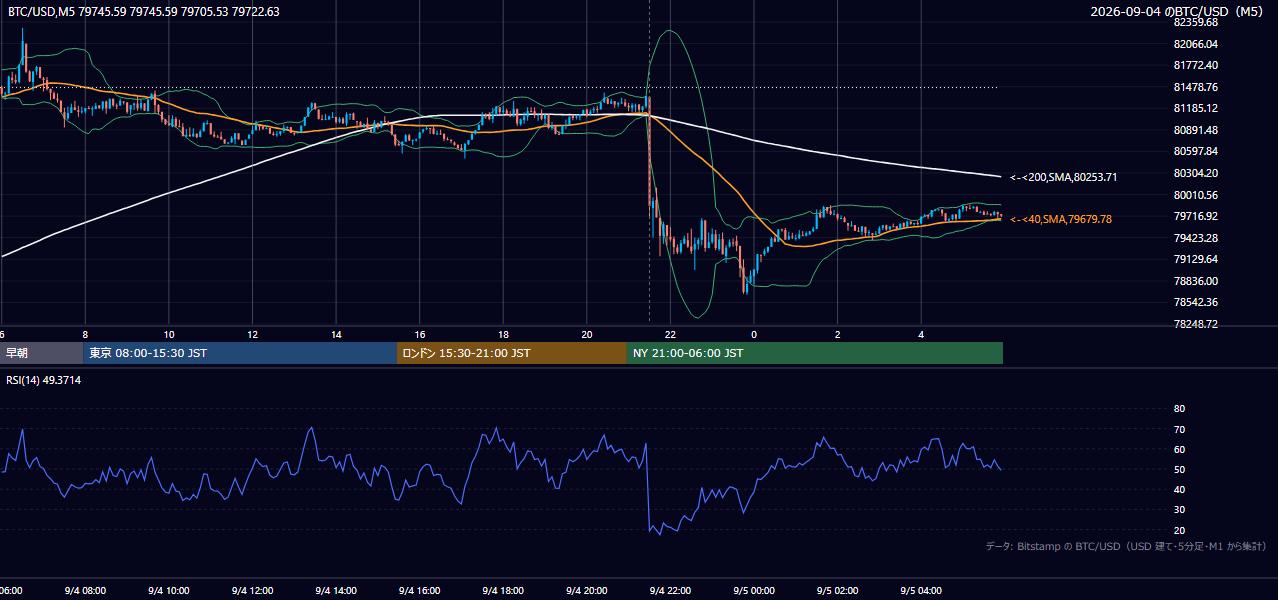
Task: Click hour tick 8 under price chart
Action: (85, 334)
